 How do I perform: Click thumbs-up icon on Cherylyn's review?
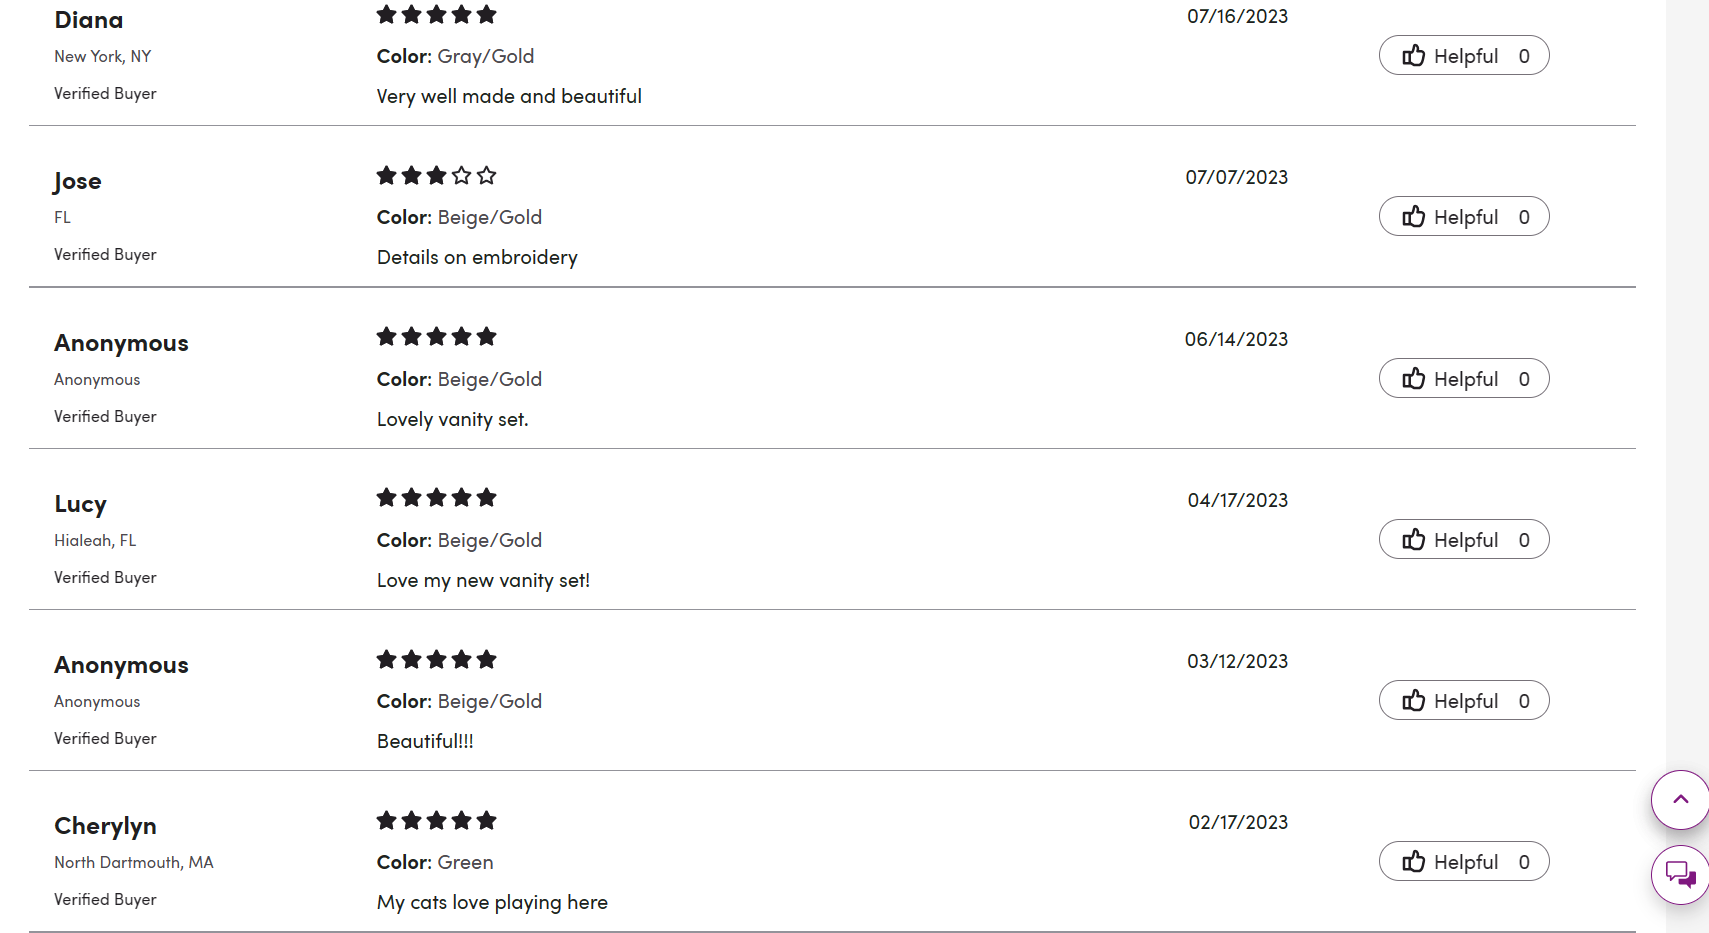point(1413,862)
